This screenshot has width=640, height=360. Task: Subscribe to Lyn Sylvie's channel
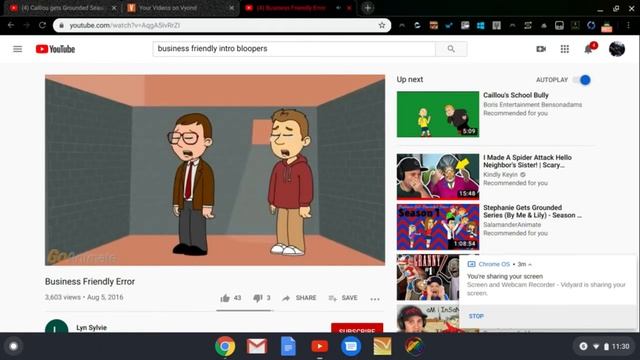coord(357,328)
